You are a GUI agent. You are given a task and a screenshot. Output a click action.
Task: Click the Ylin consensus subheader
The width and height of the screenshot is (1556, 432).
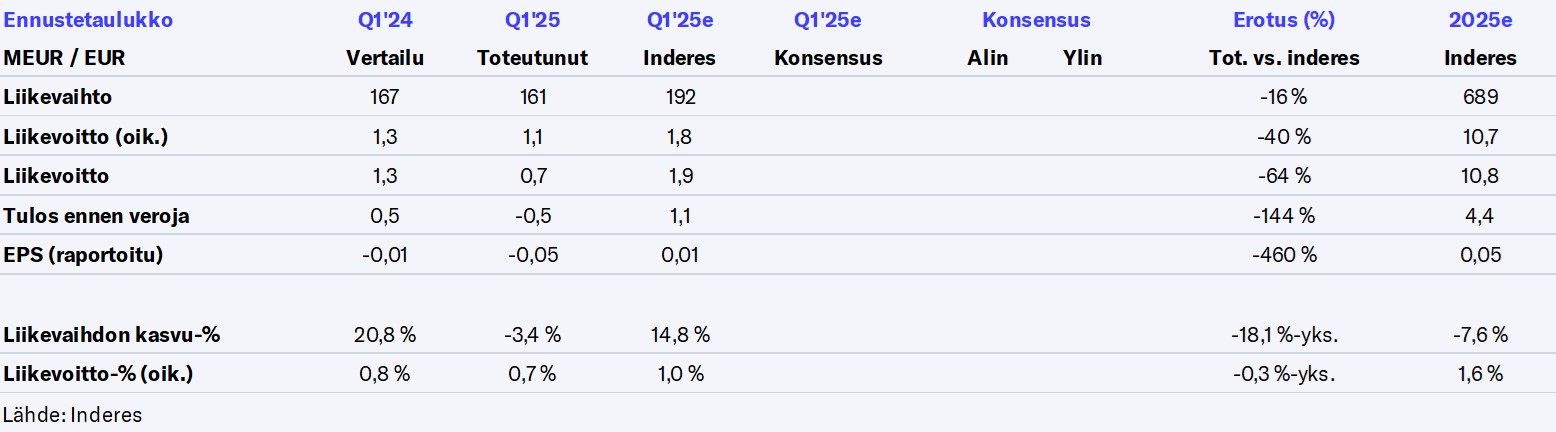1082,58
